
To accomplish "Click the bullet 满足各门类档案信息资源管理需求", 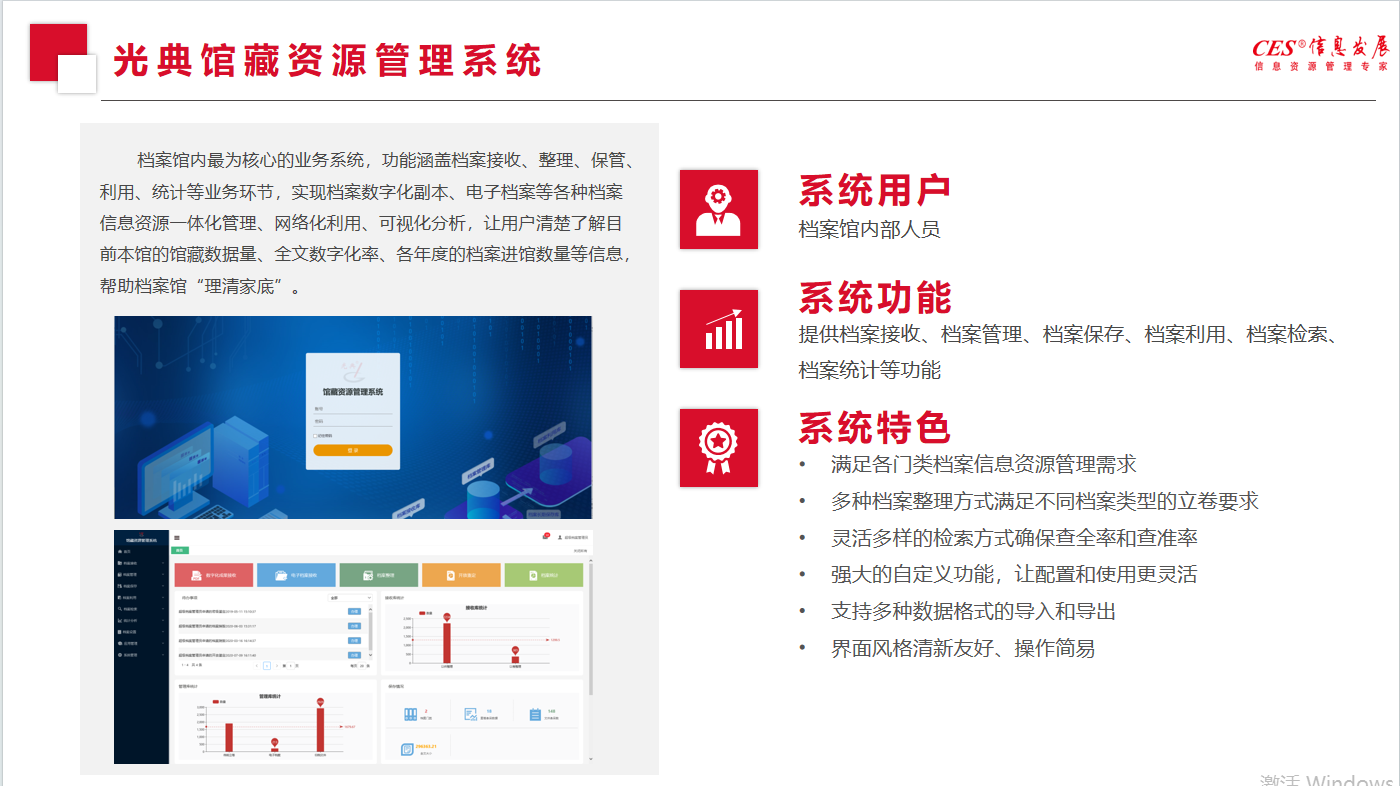I will coord(984,464).
